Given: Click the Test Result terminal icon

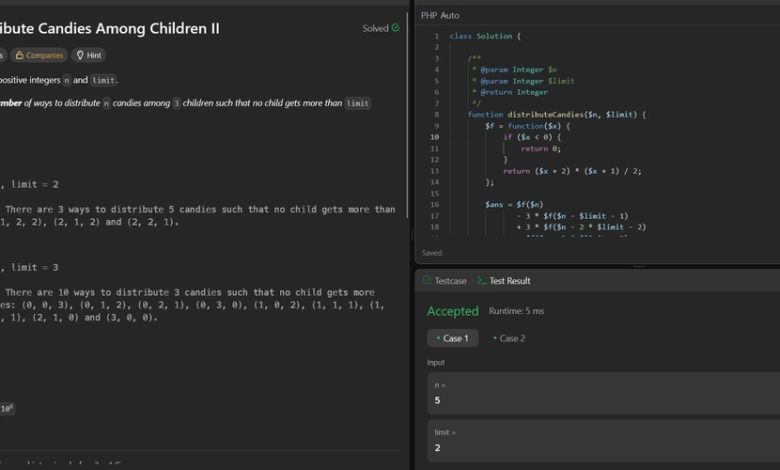Looking at the screenshot, I should 481,281.
